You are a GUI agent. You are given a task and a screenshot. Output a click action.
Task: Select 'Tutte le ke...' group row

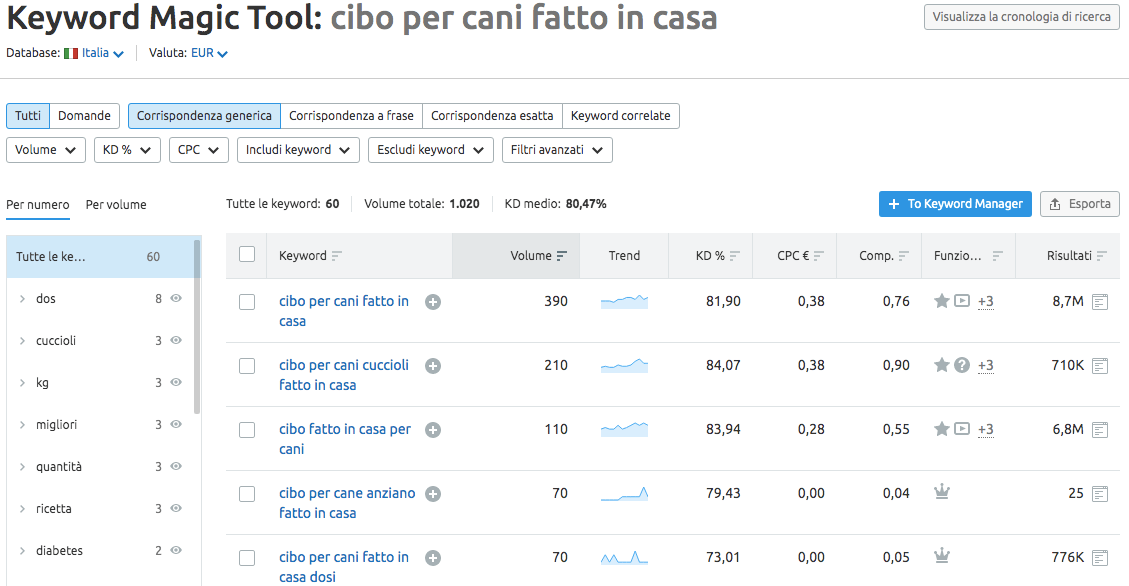101,256
